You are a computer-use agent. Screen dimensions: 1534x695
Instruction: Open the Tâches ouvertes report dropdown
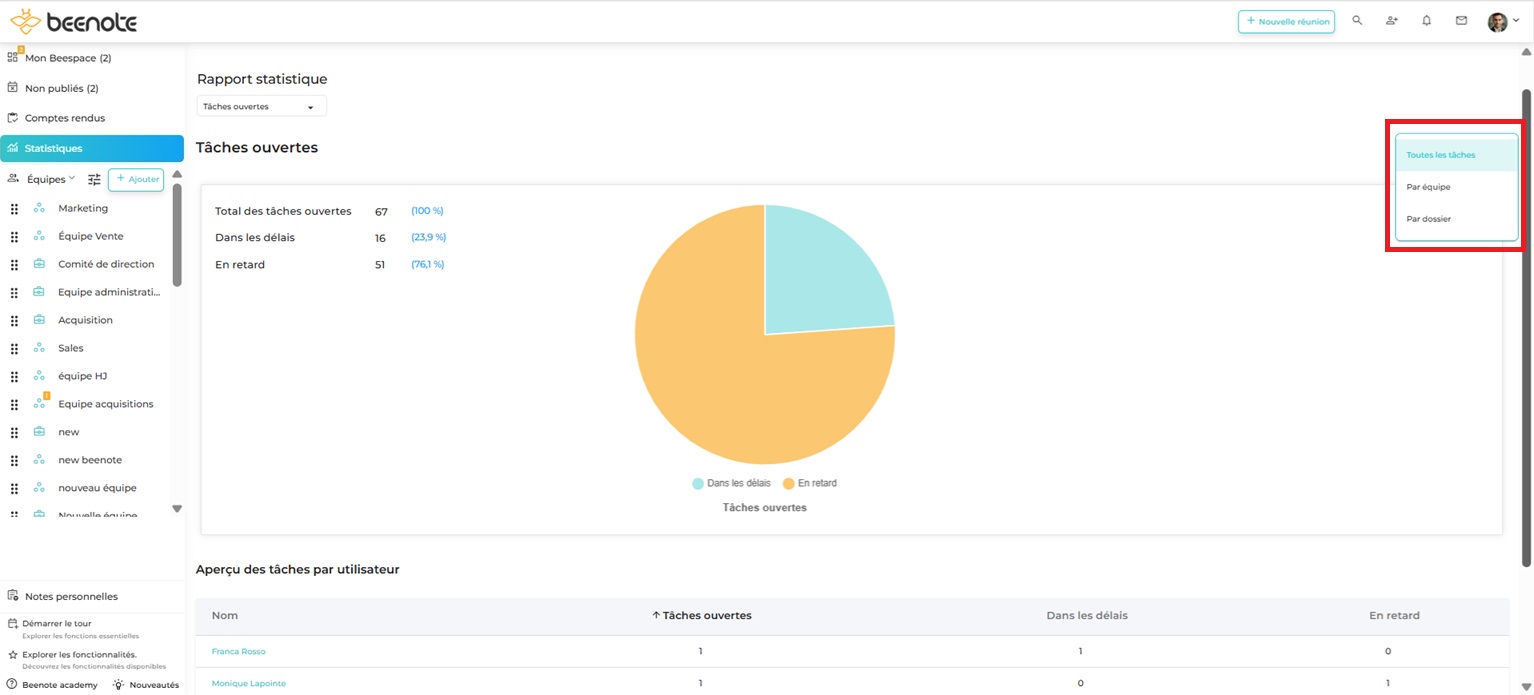tap(261, 107)
